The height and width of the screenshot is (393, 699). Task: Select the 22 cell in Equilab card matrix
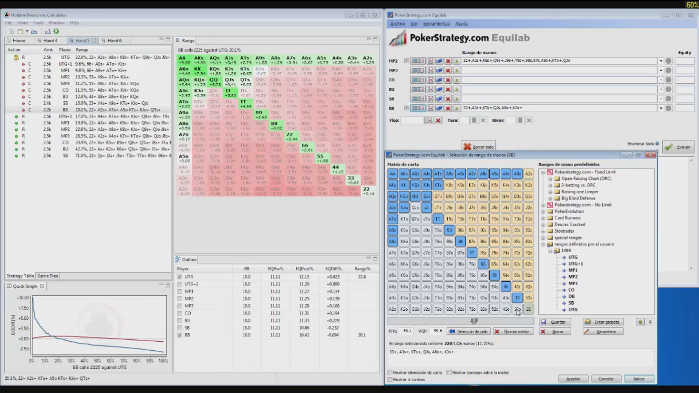(x=528, y=309)
